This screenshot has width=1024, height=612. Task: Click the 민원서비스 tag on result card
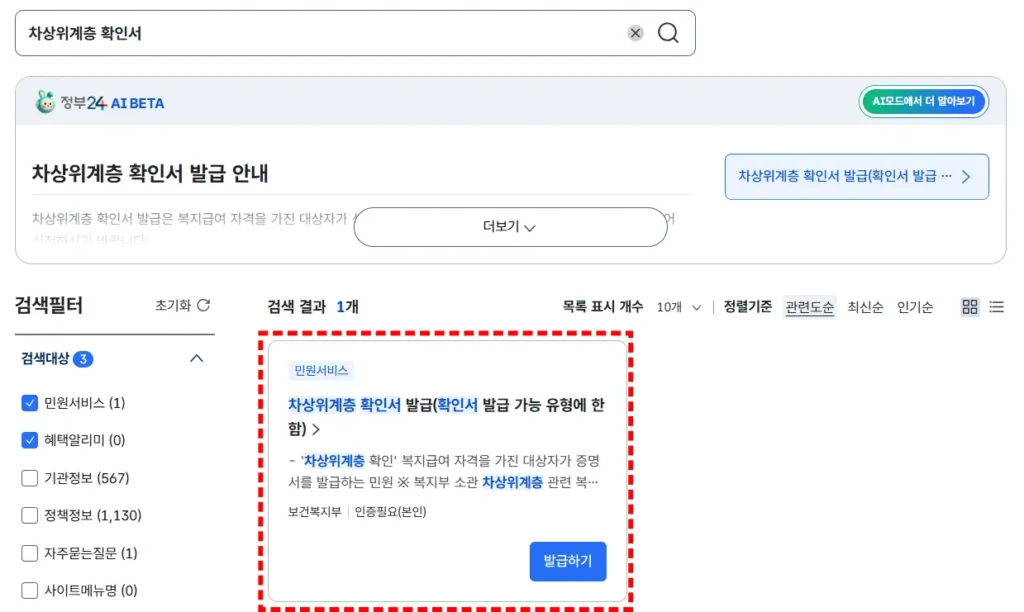321,370
